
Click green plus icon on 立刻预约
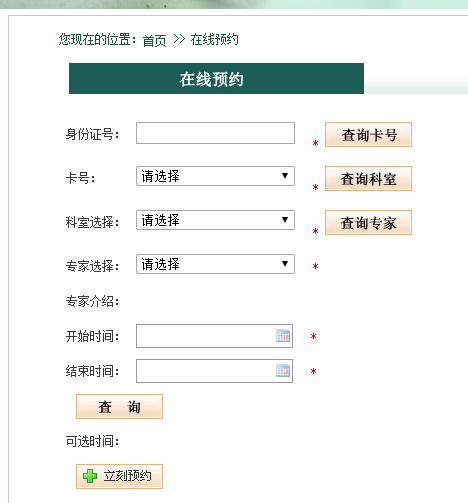90,476
